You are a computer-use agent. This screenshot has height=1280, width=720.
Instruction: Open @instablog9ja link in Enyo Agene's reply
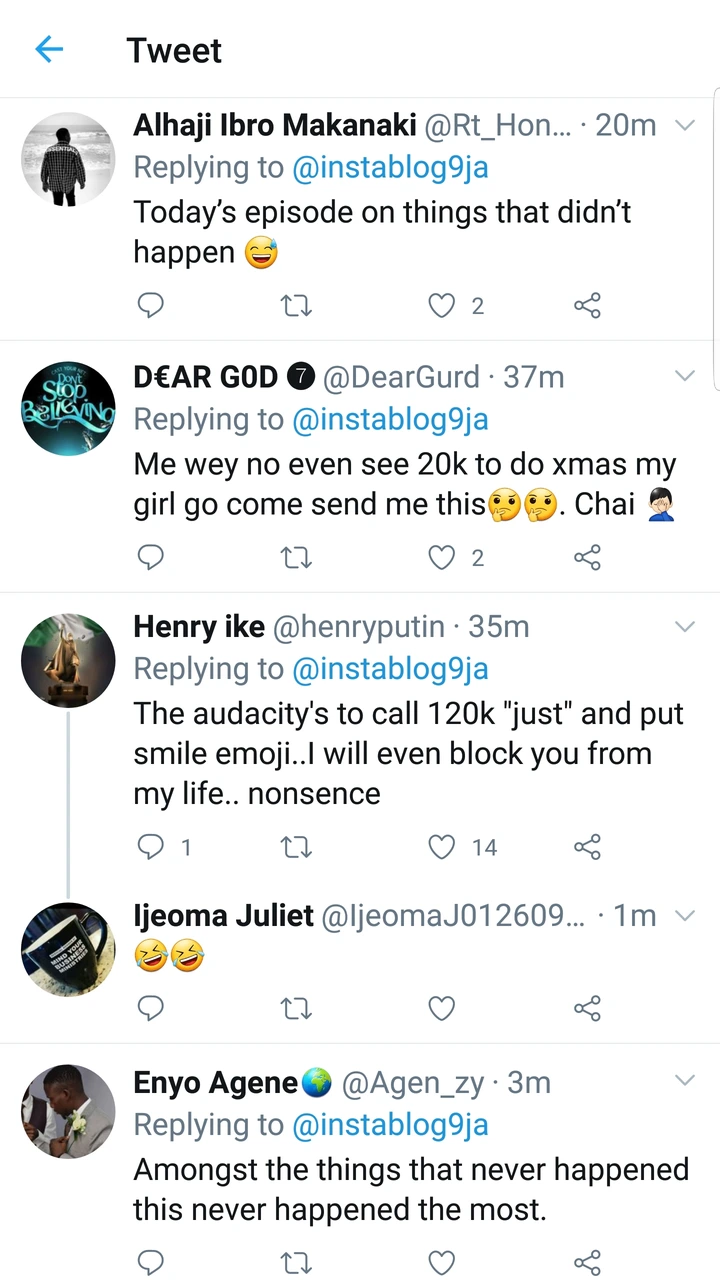pos(390,1125)
